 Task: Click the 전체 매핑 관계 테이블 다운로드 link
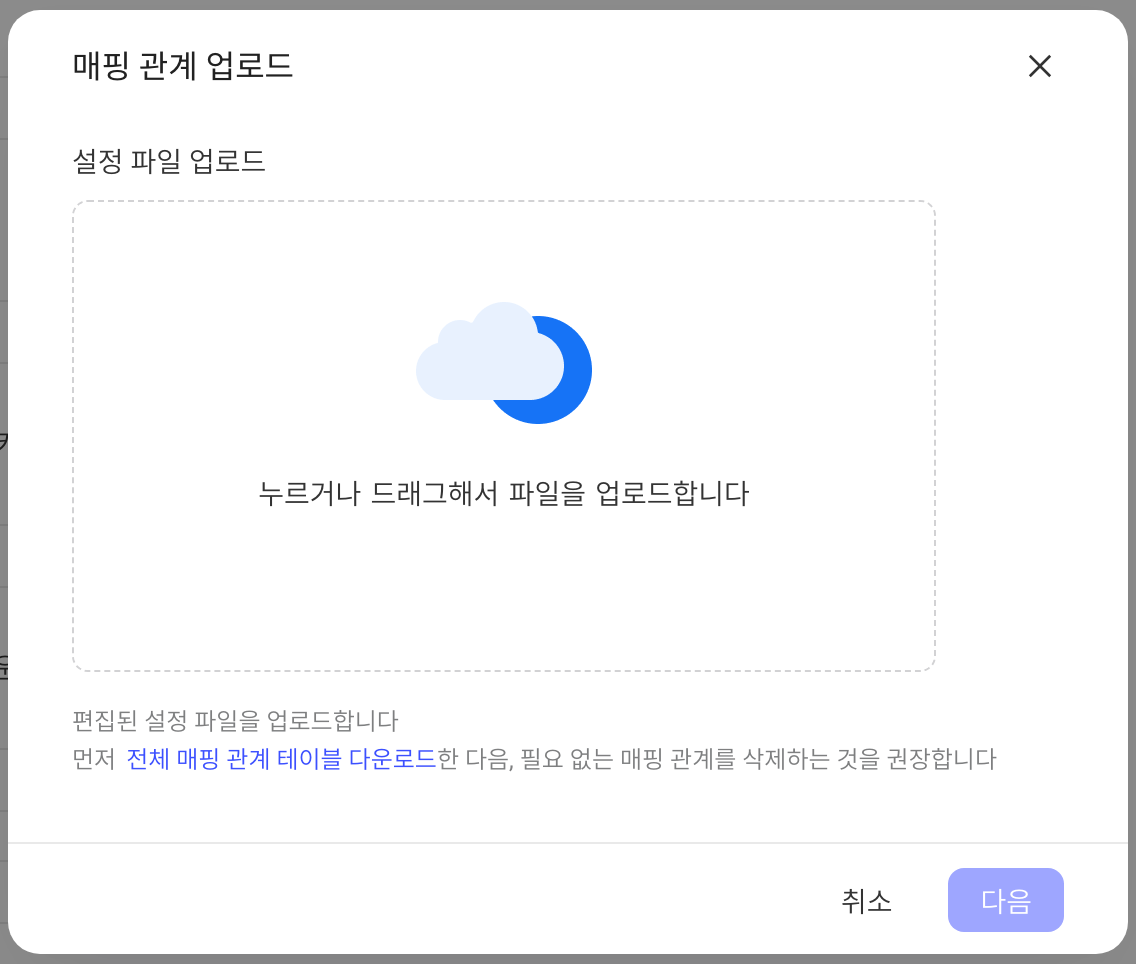coord(281,758)
